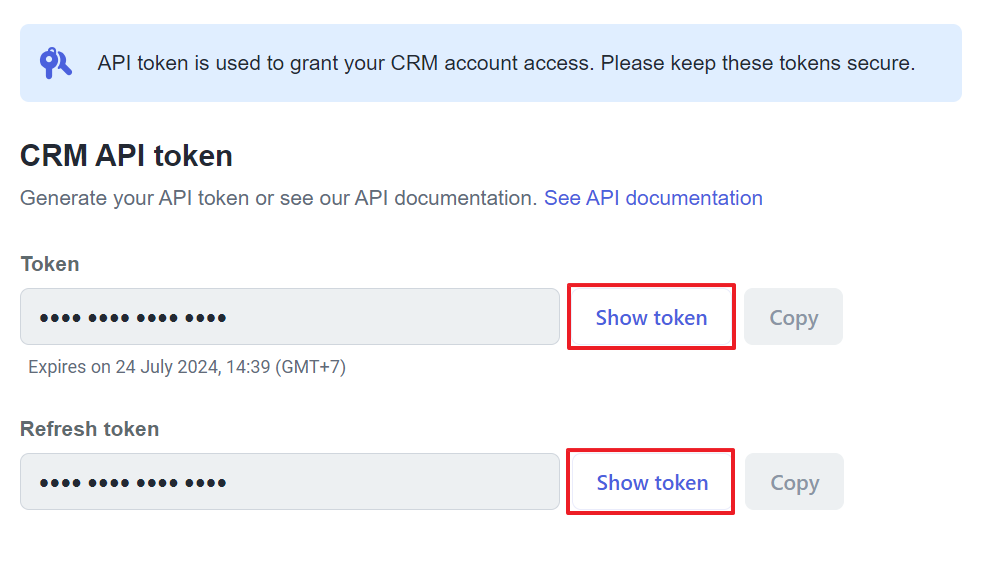
Task: Reveal the Token value with Show token
Action: click(x=651, y=317)
